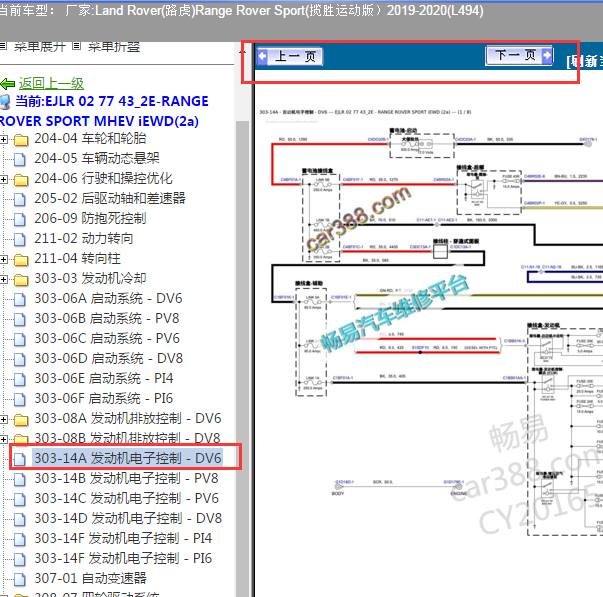This screenshot has width=603, height=597.
Task: Open 303-14C 发动机电子控制 - PV6
Action: (127, 498)
